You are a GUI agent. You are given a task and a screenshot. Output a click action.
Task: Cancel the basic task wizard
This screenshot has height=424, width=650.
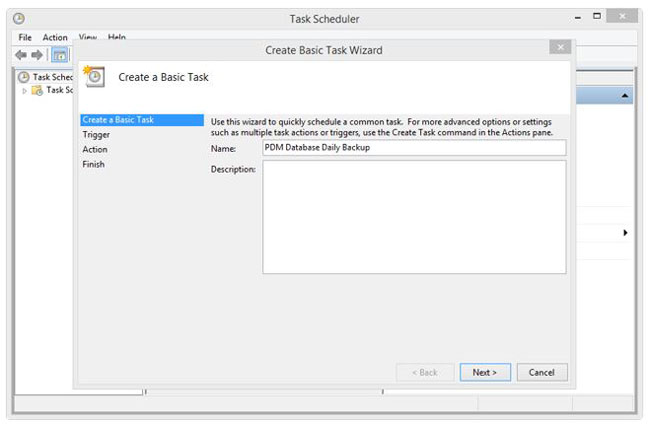(x=541, y=372)
